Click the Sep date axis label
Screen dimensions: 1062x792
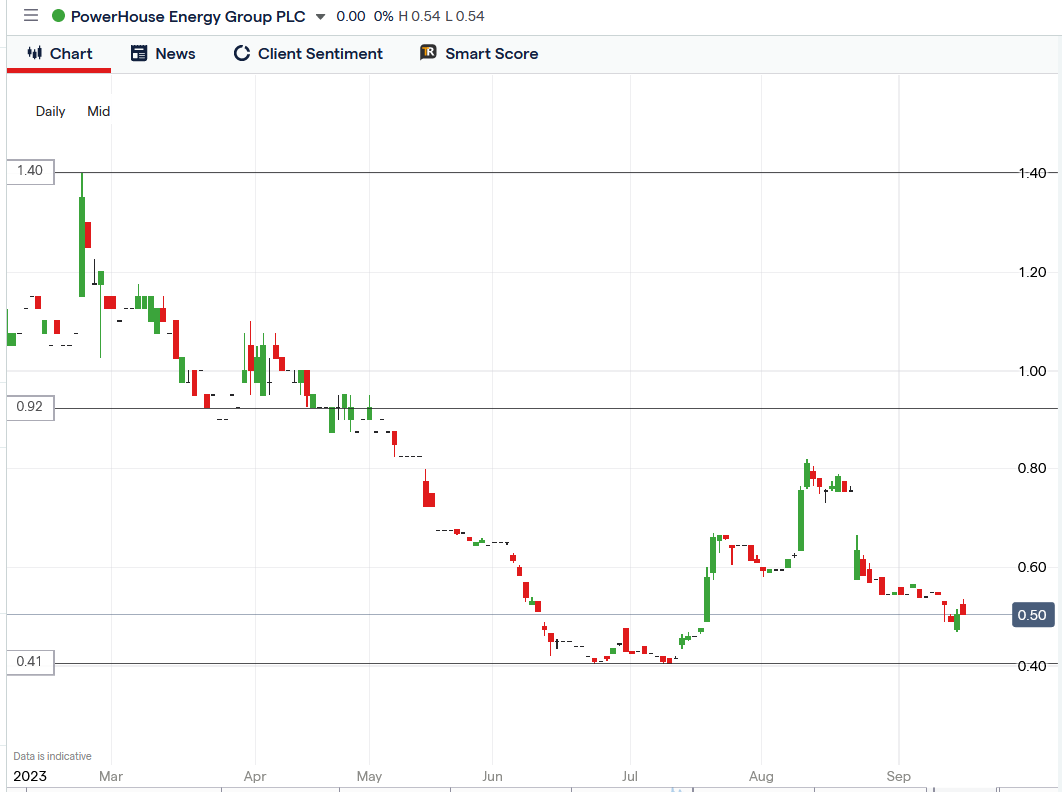(x=899, y=776)
